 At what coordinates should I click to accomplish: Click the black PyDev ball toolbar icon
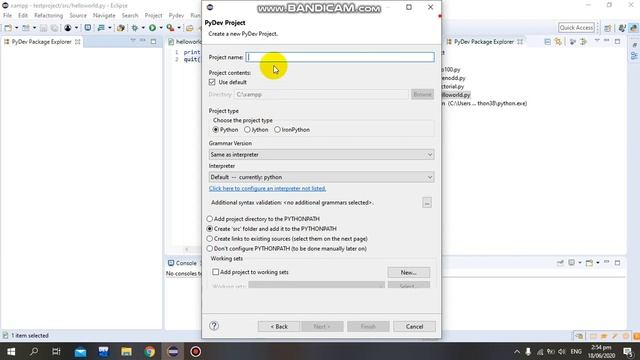[x=68, y=28]
